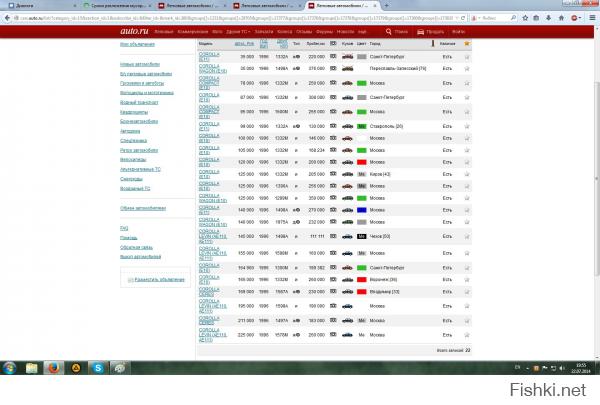Click auto.ru logo
This screenshot has height=405, width=600.
[x=134, y=31]
